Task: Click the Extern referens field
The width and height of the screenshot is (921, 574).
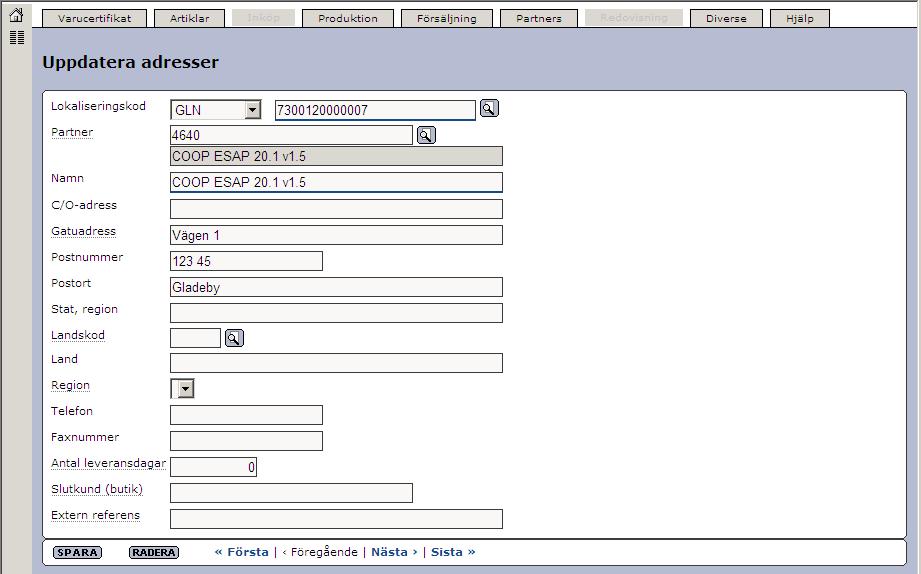Action: pyautogui.click(x=337, y=519)
